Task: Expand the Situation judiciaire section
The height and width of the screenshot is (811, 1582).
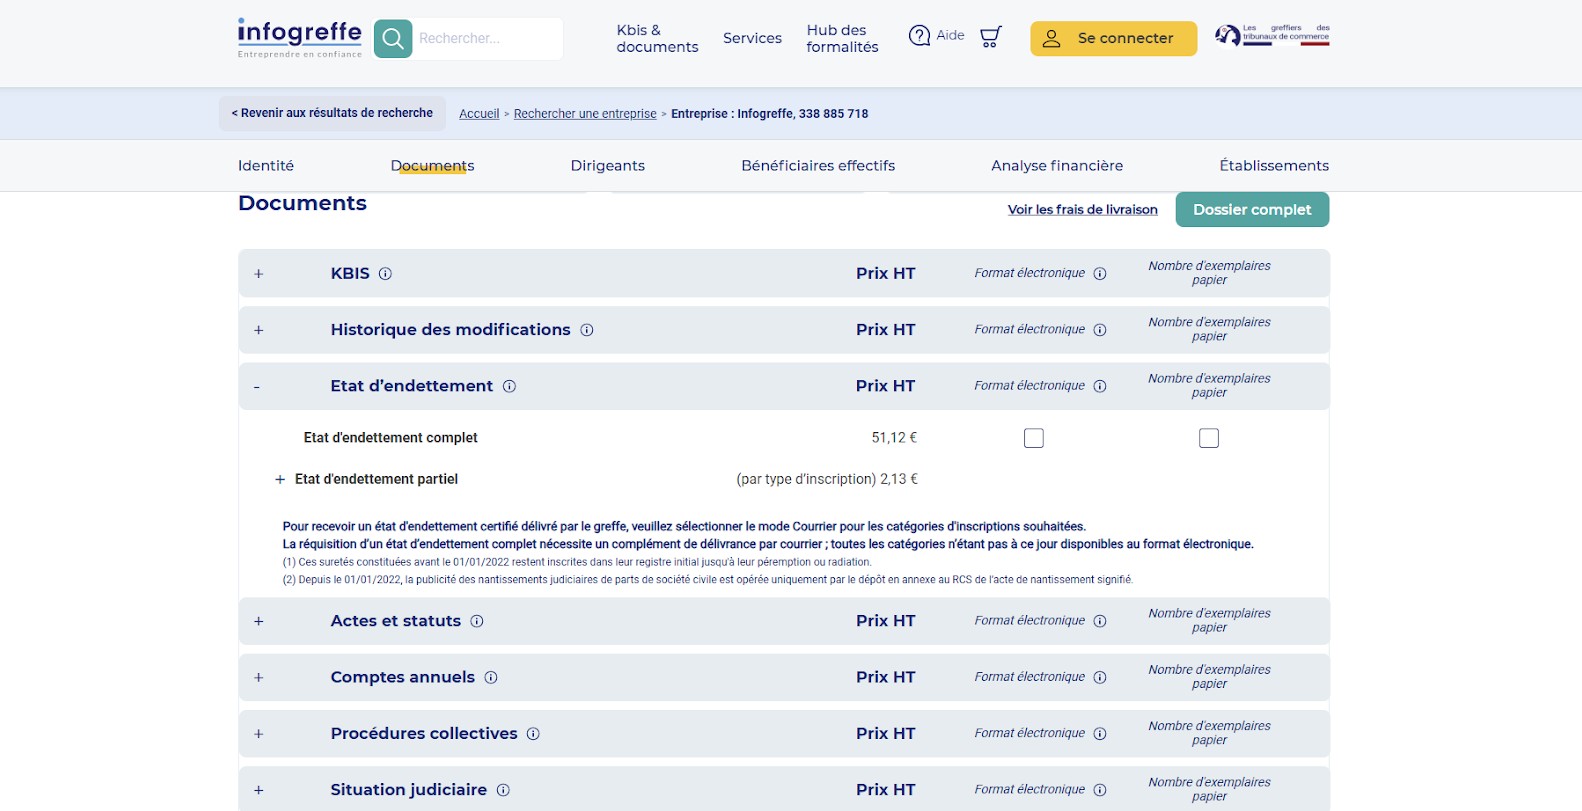Action: (x=259, y=790)
